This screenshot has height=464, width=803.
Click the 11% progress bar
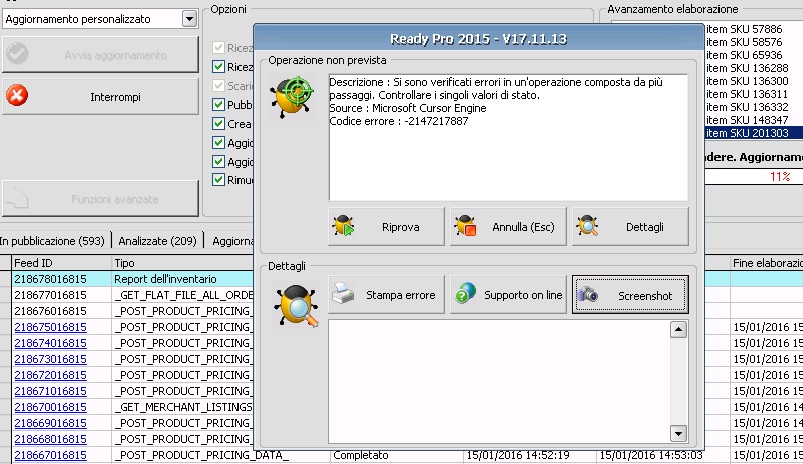click(754, 177)
